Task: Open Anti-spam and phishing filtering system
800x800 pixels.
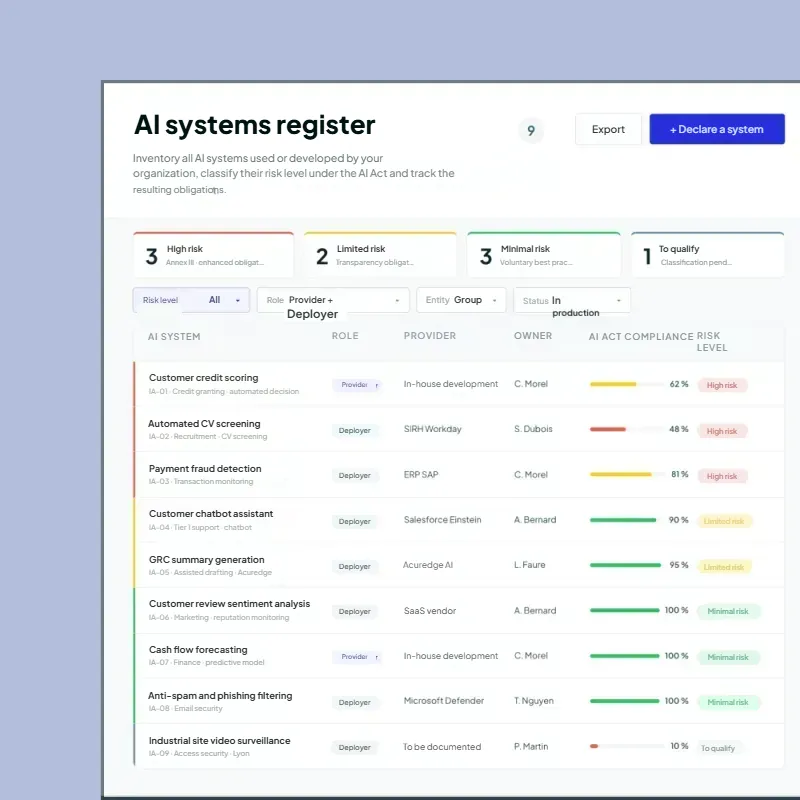Action: 220,696
